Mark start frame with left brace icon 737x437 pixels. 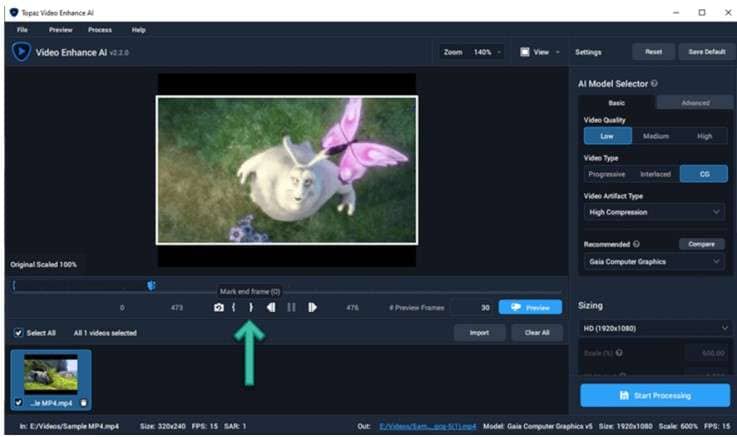(x=234, y=307)
